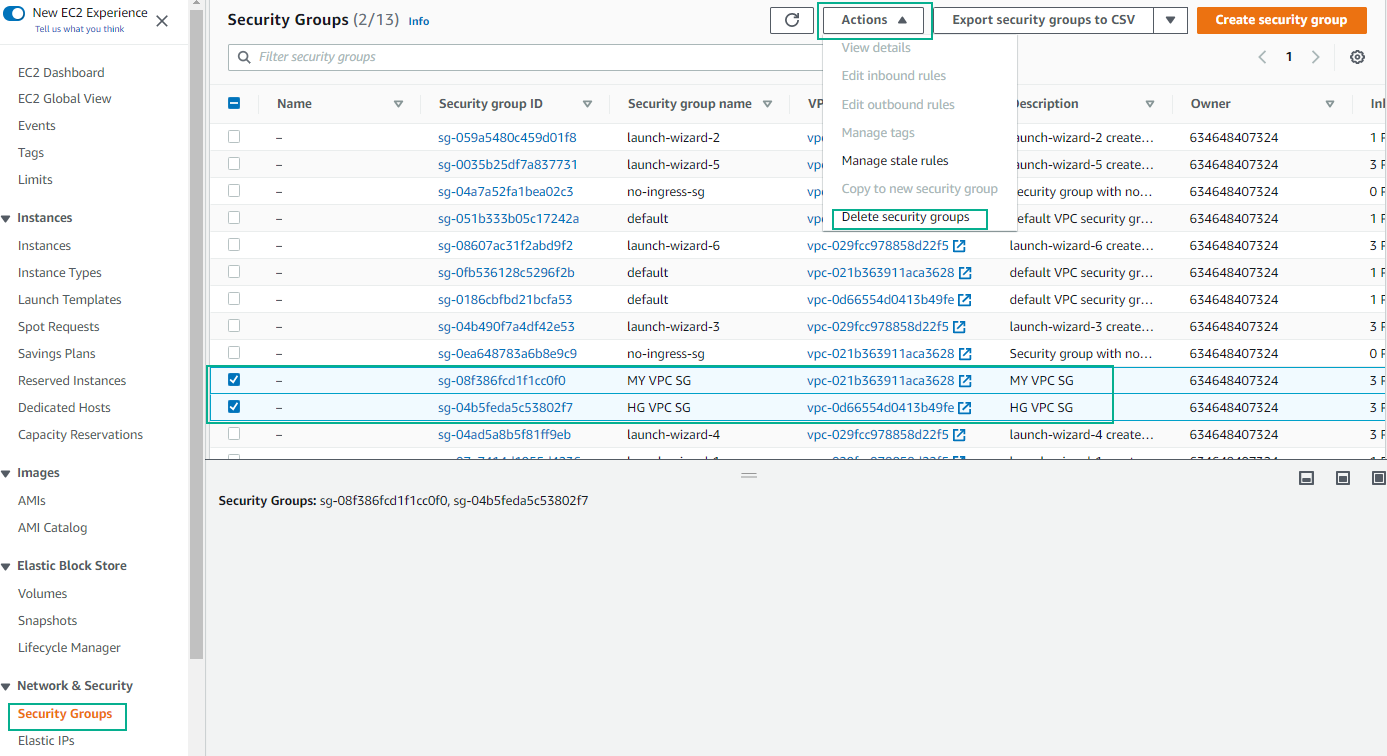Collapse the Network & Security section
1387x756 pixels.
[6, 686]
